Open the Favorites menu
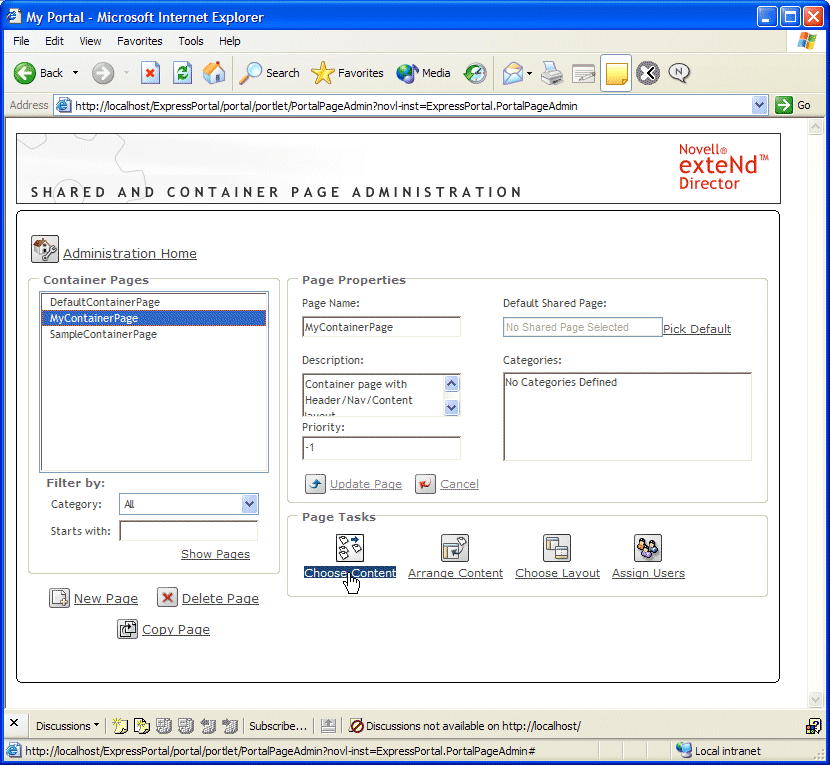The height and width of the screenshot is (765, 830). pos(139,41)
